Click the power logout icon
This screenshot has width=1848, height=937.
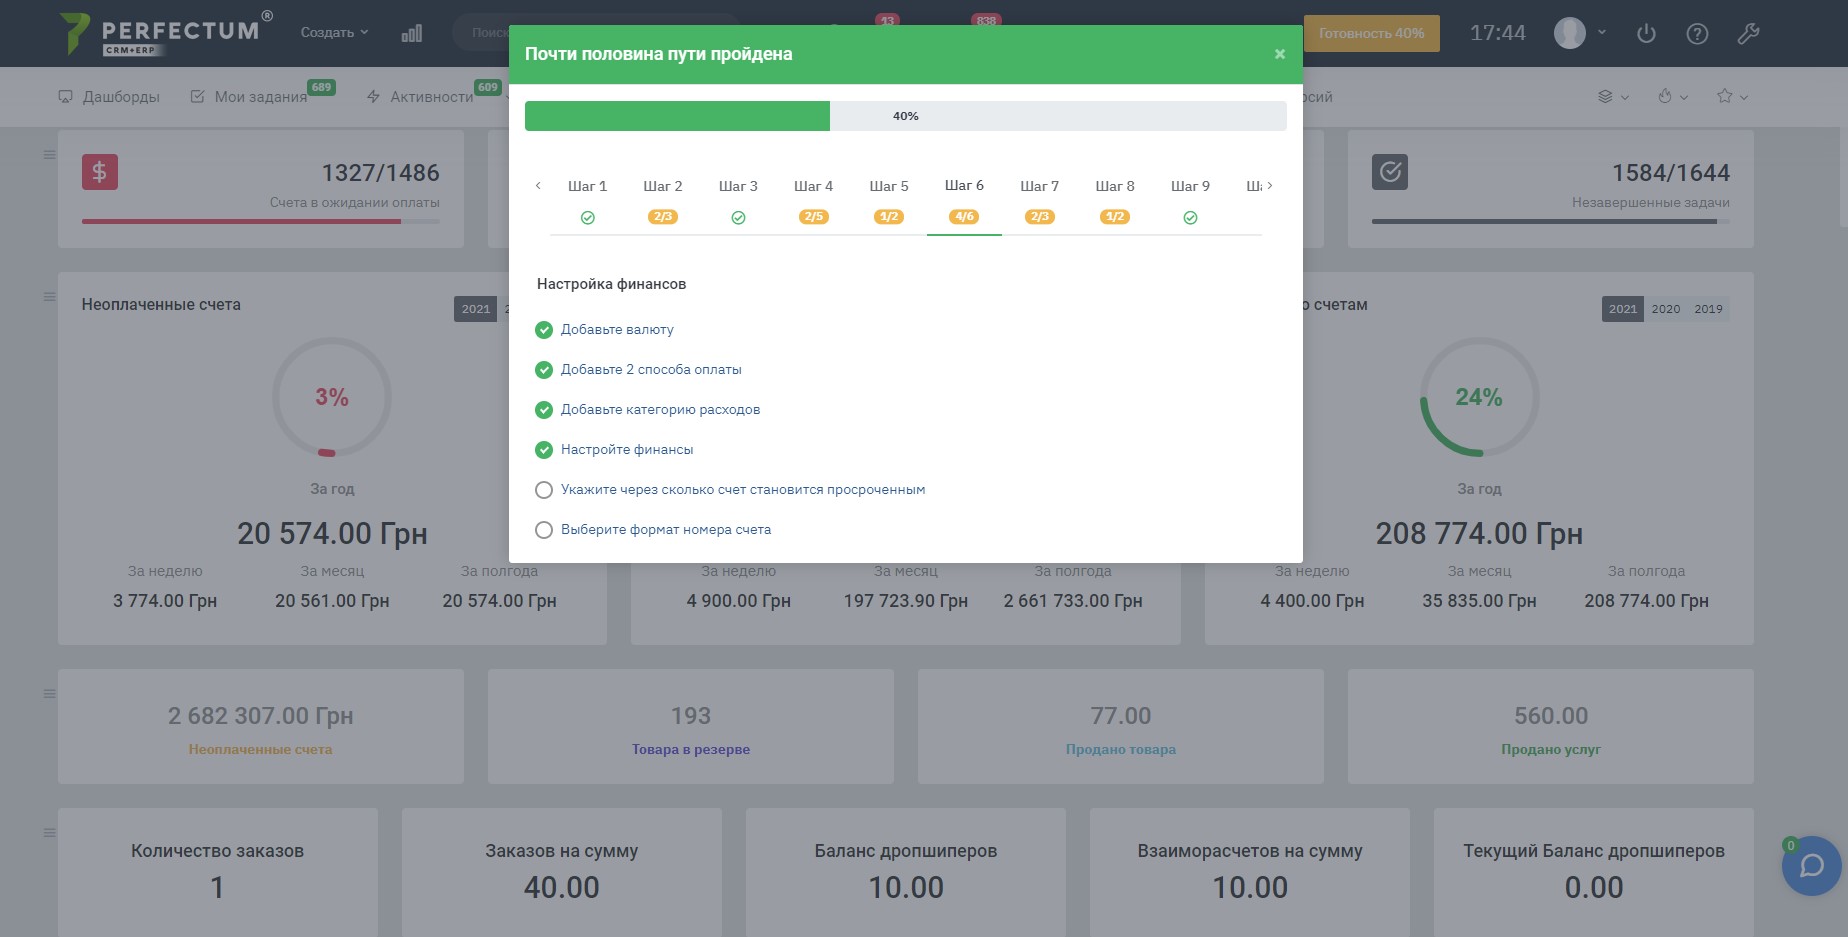[1646, 33]
